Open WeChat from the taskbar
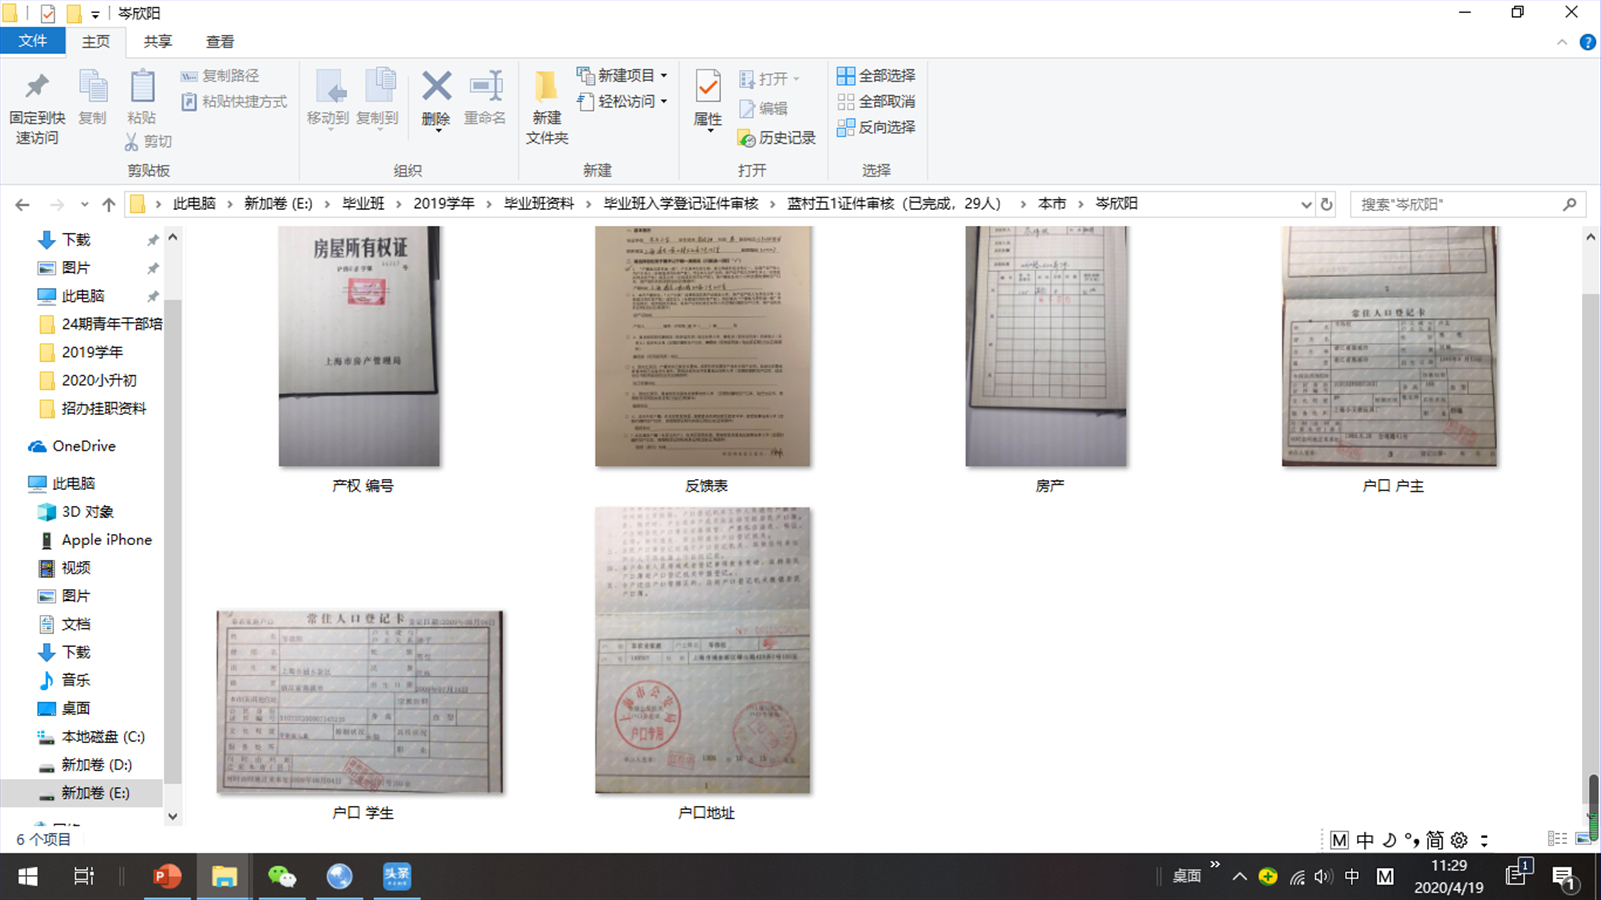1601x900 pixels. (x=282, y=877)
